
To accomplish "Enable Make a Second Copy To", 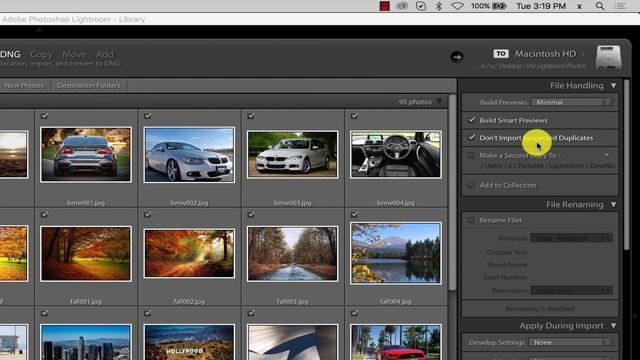I will (x=471, y=155).
